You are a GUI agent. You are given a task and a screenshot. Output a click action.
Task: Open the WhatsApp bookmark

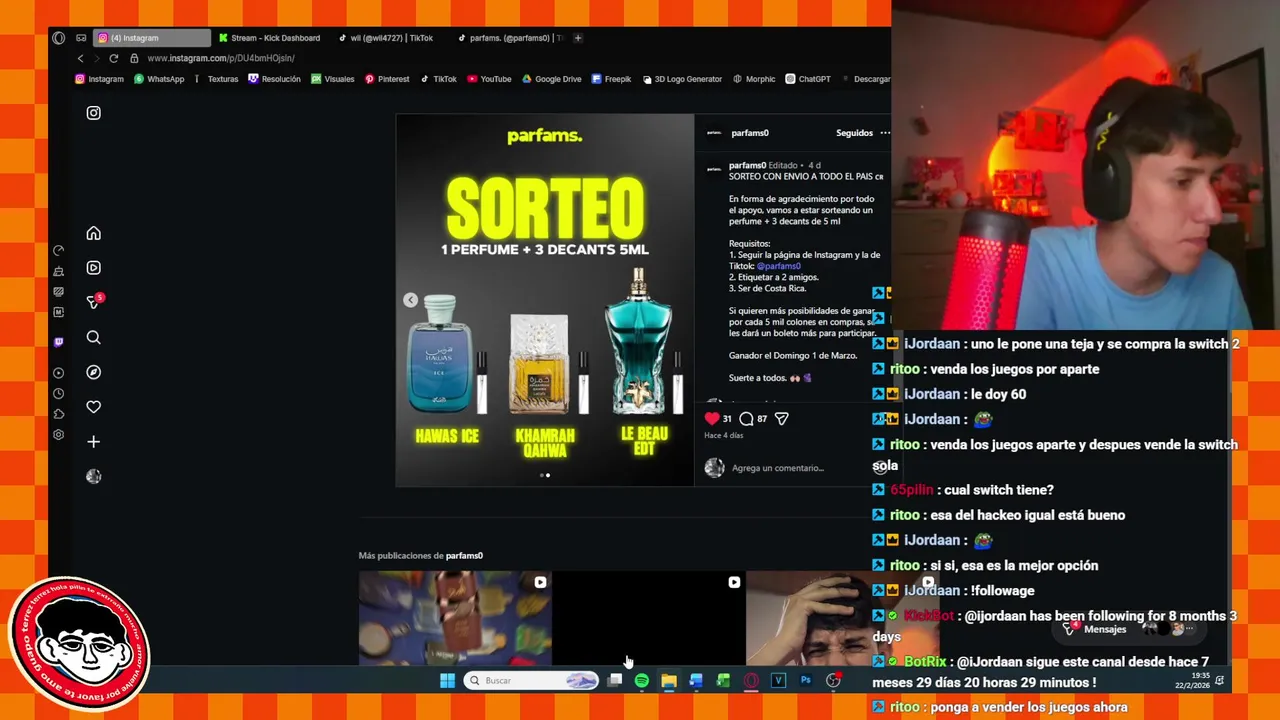pyautogui.click(x=159, y=79)
